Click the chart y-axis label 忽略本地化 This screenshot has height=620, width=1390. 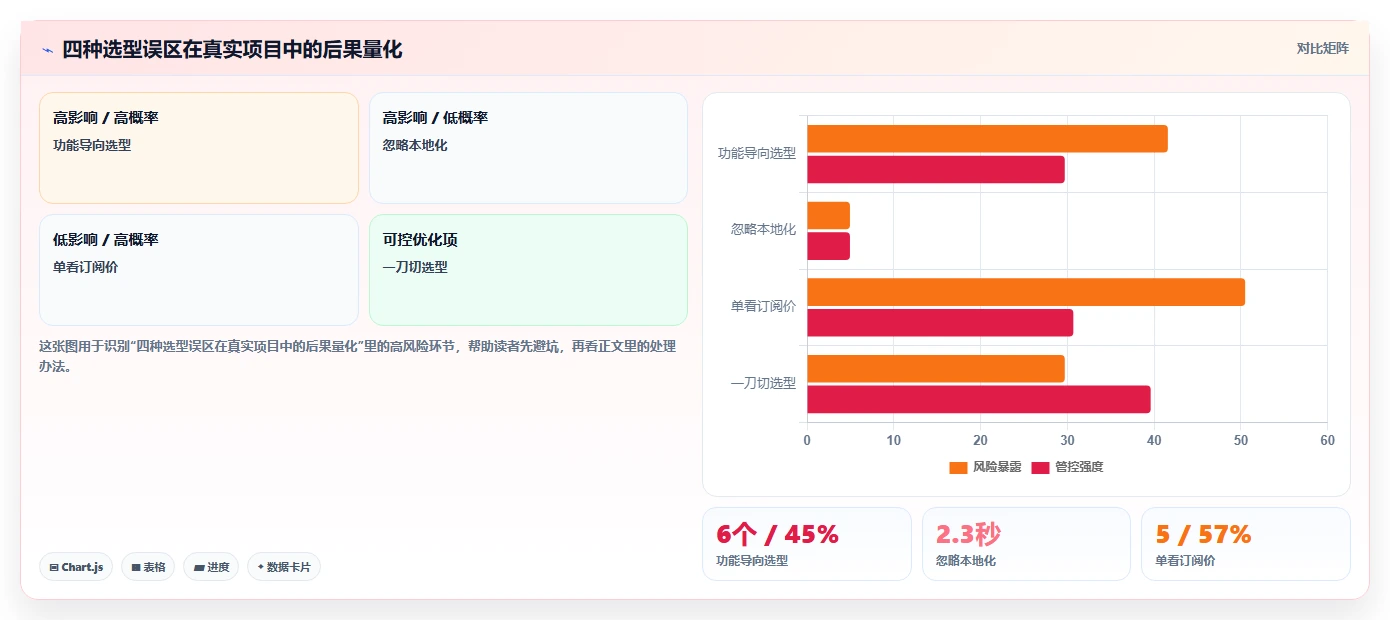coord(763,229)
